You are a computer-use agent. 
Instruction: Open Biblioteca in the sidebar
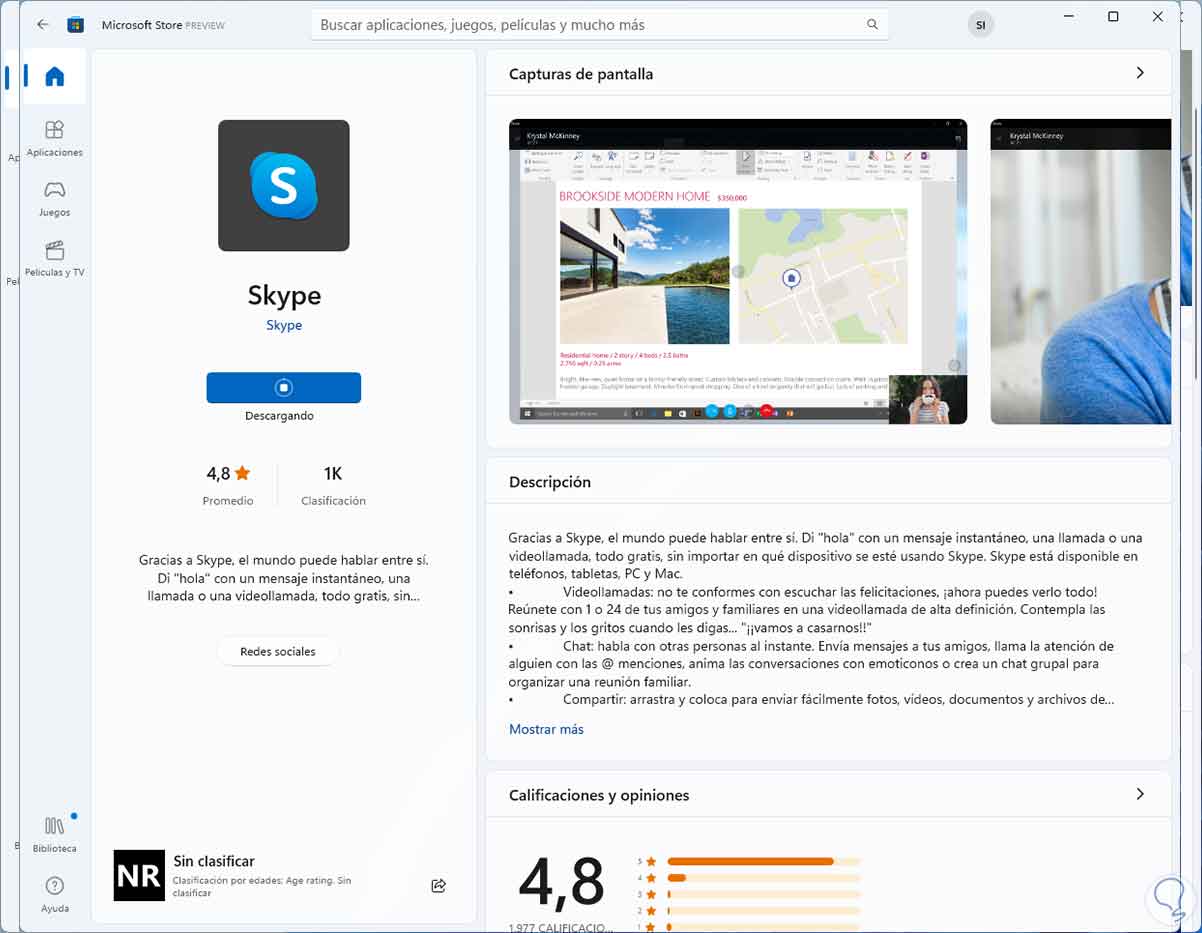(x=55, y=834)
